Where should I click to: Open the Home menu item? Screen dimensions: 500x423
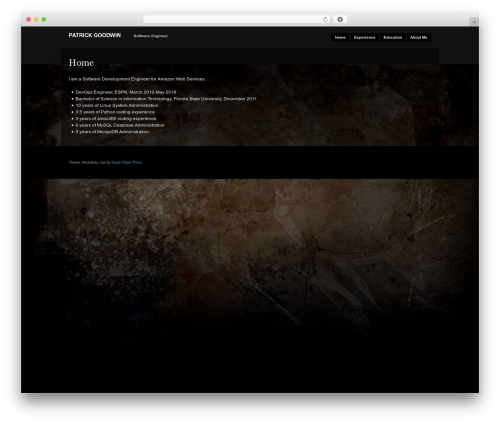(x=340, y=37)
